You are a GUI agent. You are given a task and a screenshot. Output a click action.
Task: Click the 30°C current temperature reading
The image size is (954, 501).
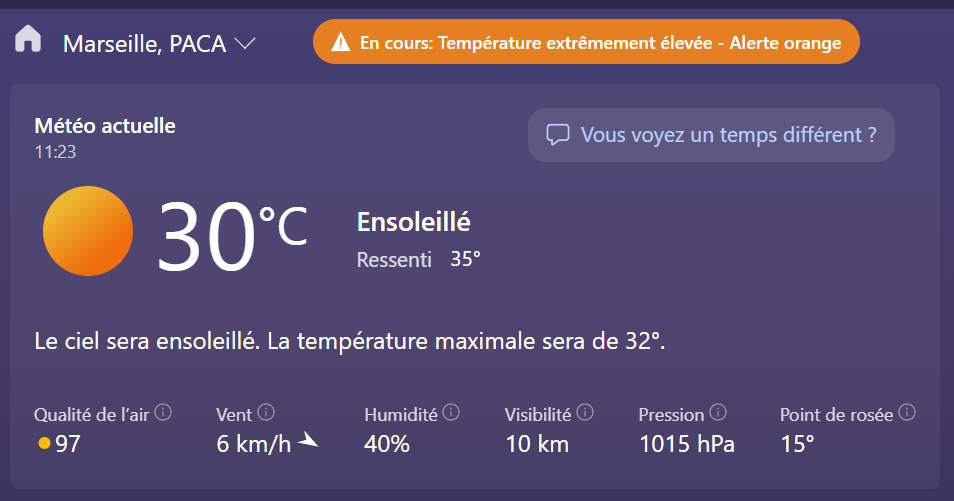tap(232, 235)
